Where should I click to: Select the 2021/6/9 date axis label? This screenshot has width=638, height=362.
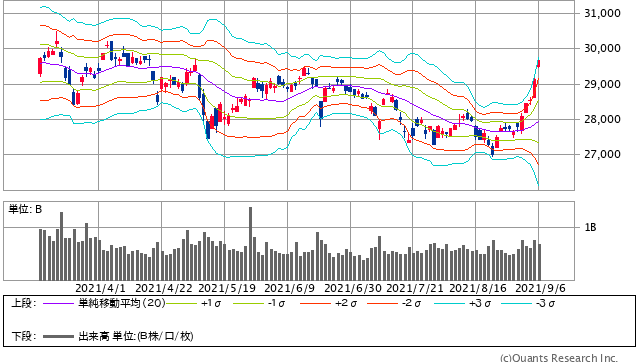point(289,288)
